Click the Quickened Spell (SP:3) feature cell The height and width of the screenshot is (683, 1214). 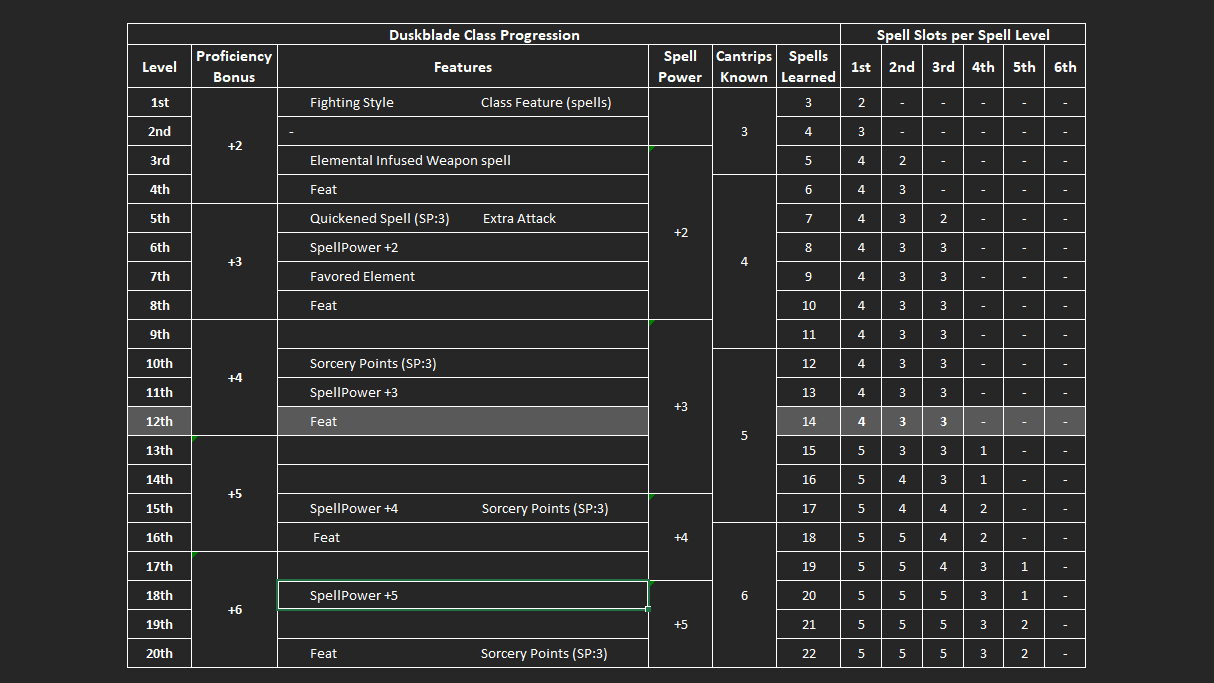click(x=380, y=219)
